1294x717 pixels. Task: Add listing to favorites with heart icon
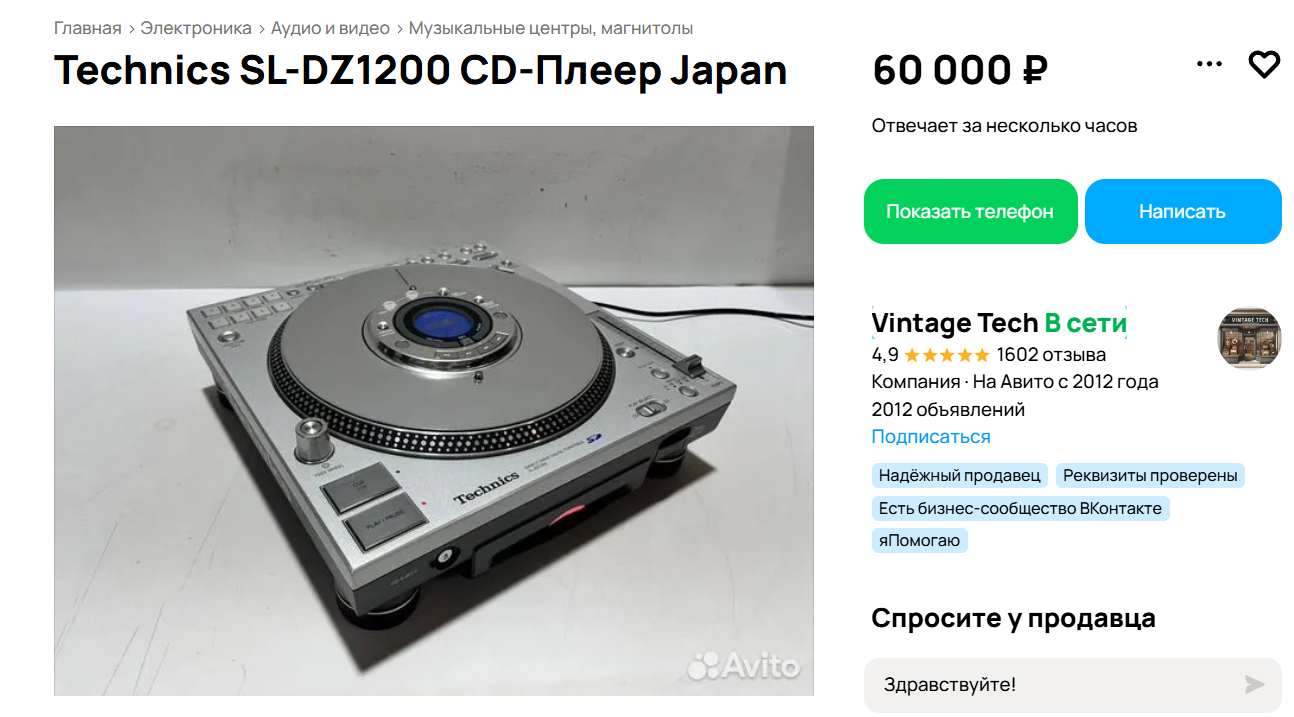click(1264, 65)
